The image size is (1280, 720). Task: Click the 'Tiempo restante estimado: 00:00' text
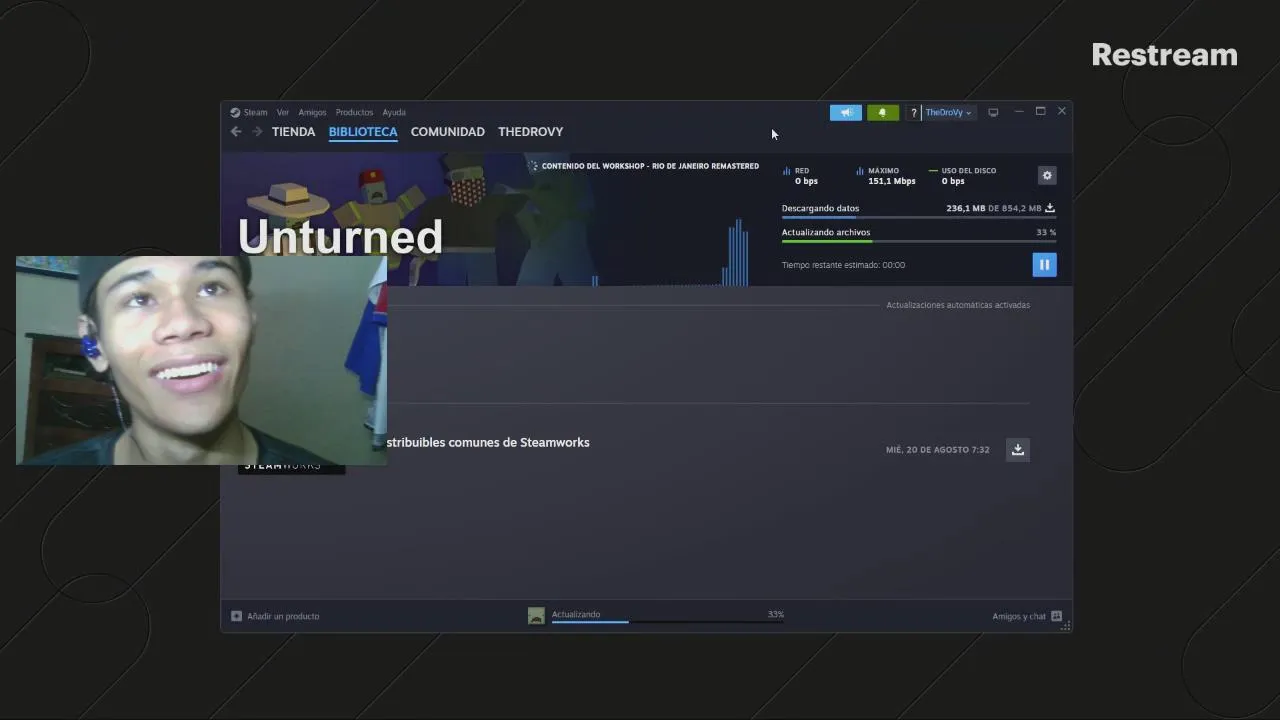(x=843, y=265)
